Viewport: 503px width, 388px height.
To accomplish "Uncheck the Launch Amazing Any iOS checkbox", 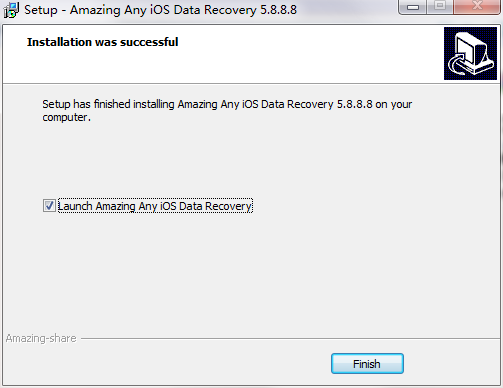I will click(49, 206).
